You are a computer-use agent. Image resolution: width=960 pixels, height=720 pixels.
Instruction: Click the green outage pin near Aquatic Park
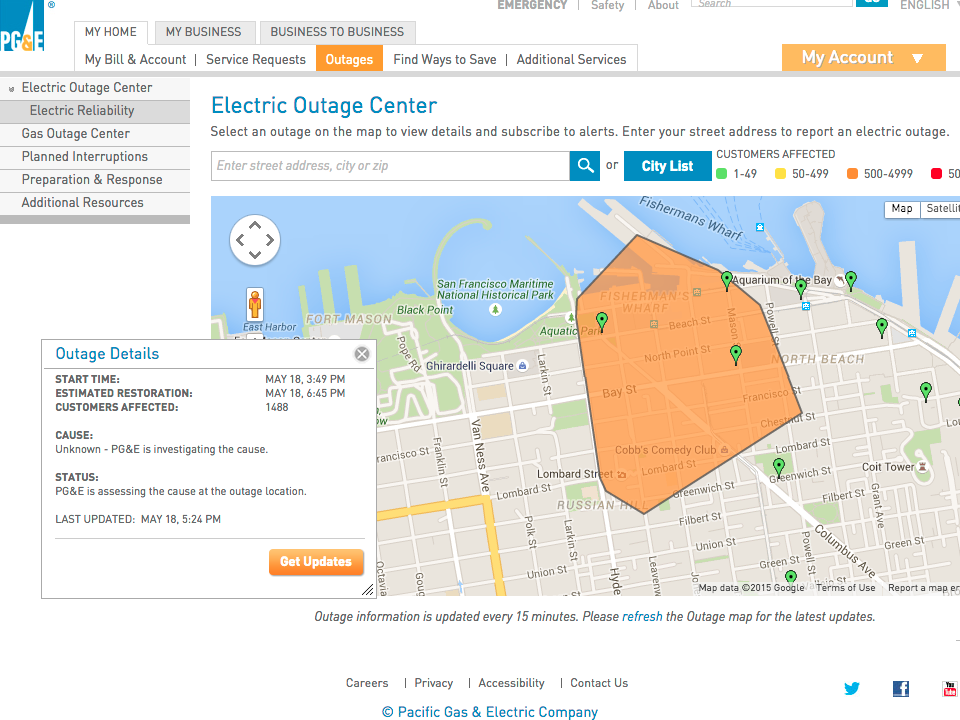pyautogui.click(x=602, y=320)
